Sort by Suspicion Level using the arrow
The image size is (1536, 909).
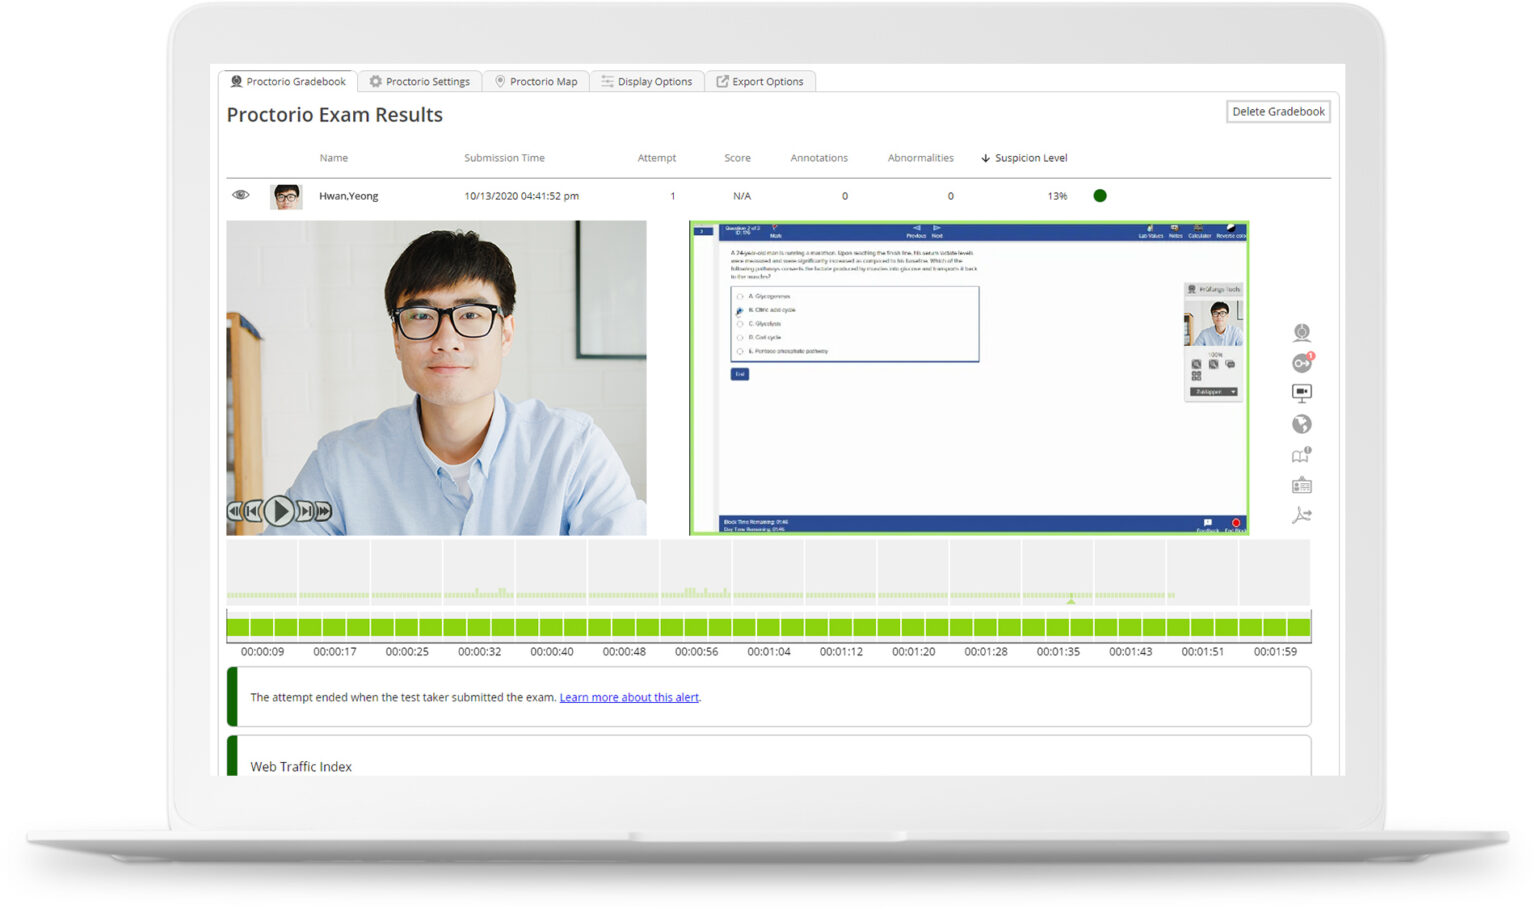[986, 157]
